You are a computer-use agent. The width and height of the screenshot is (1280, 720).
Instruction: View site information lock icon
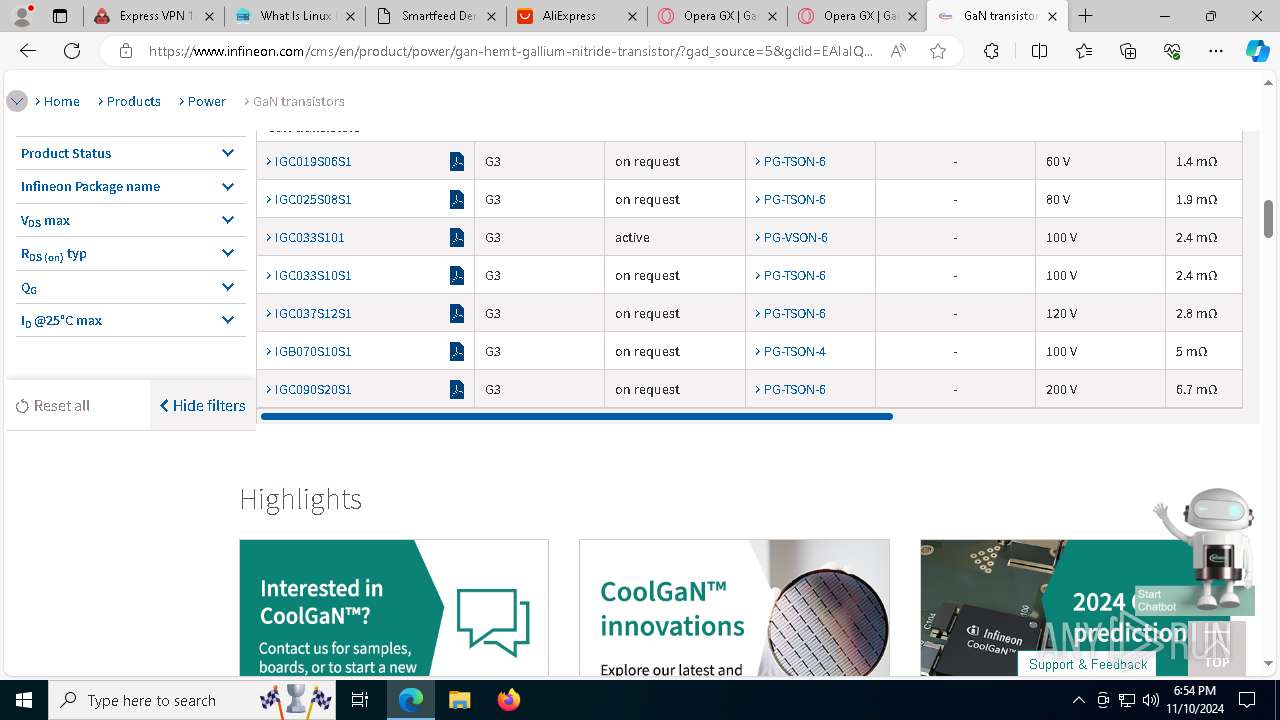pyautogui.click(x=125, y=51)
